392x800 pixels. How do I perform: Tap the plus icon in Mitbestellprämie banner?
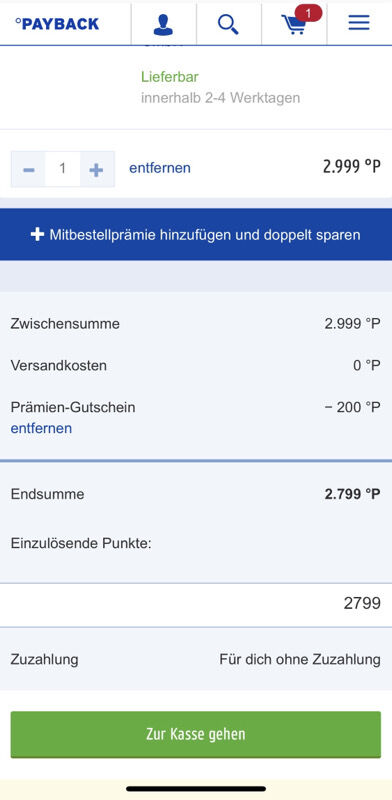(37, 234)
